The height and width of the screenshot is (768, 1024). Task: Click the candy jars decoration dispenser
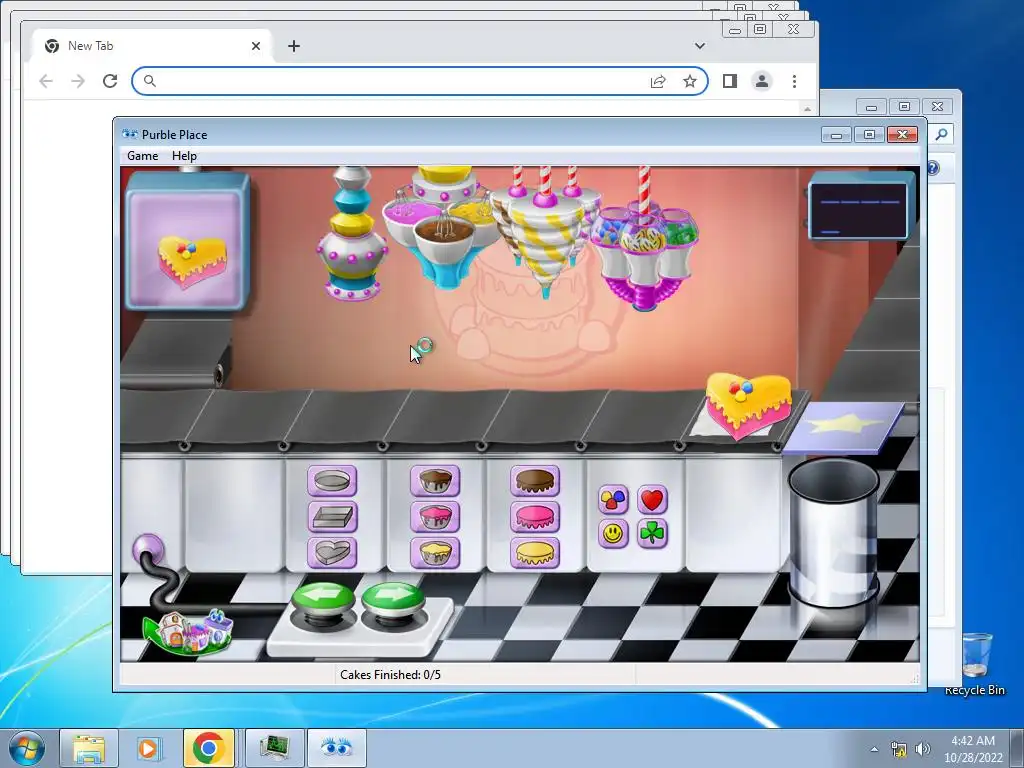point(643,239)
